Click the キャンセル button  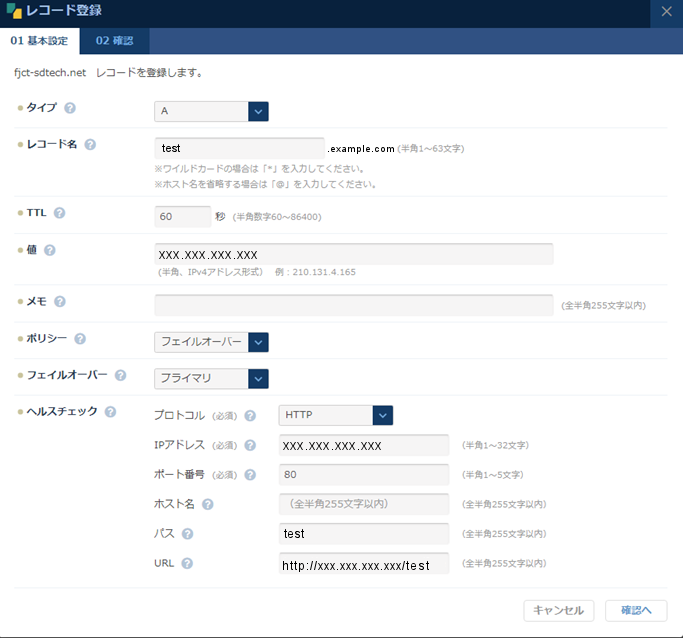[559, 611]
